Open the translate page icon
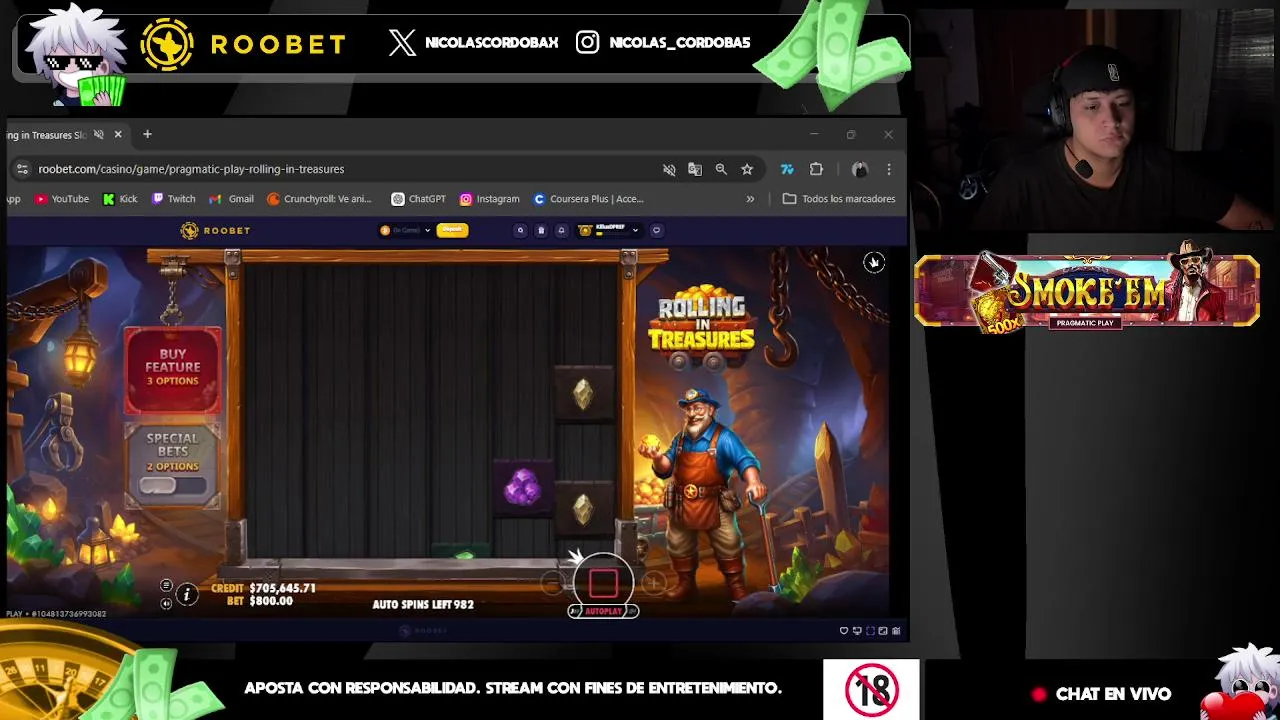Image resolution: width=1280 pixels, height=720 pixels. tap(695, 170)
